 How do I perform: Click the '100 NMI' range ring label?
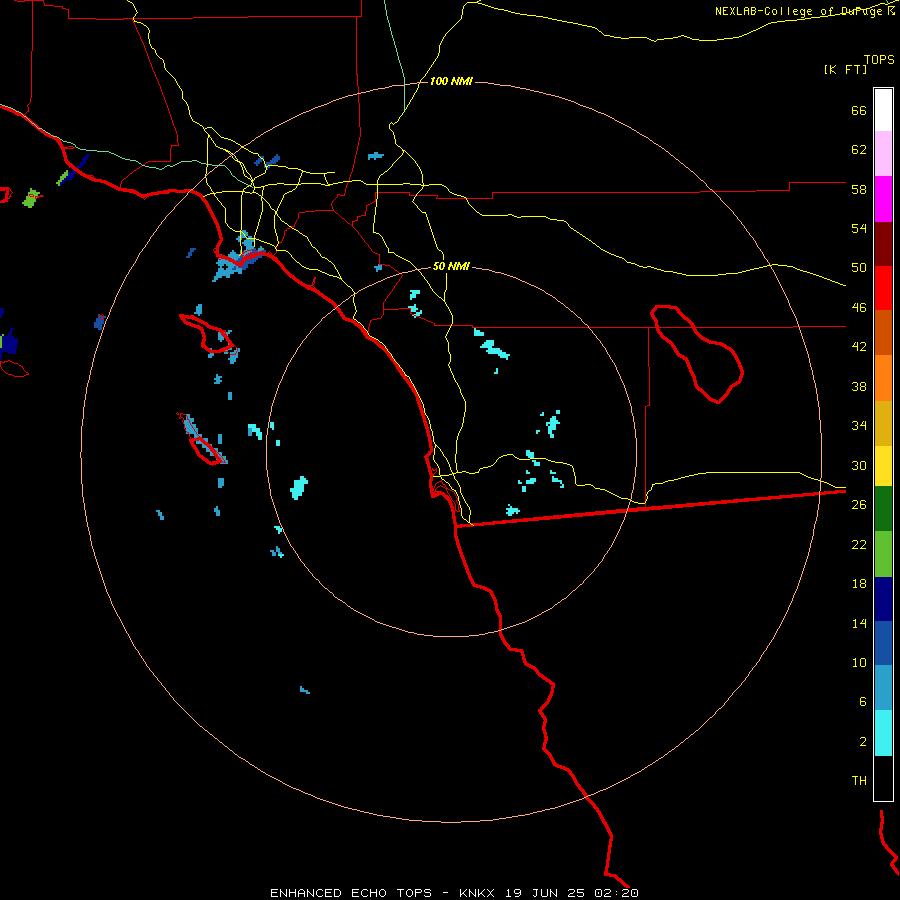(451, 82)
